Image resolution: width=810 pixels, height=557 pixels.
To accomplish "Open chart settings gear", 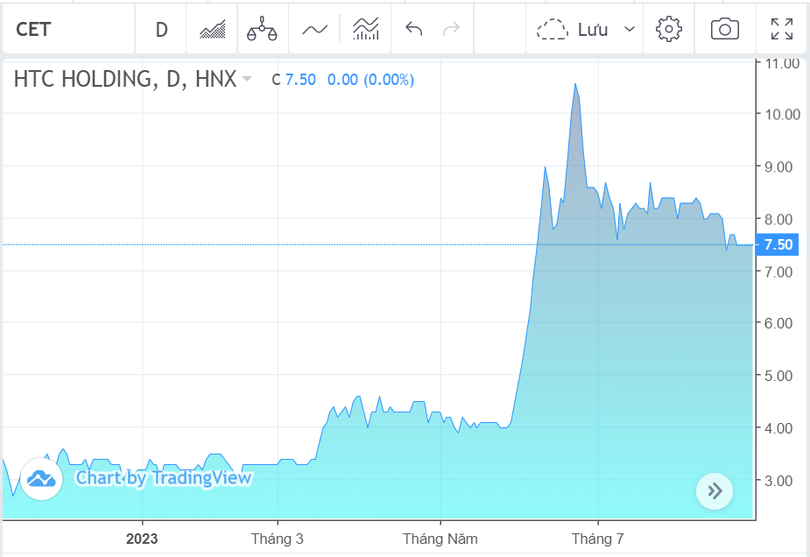I will pos(668,29).
